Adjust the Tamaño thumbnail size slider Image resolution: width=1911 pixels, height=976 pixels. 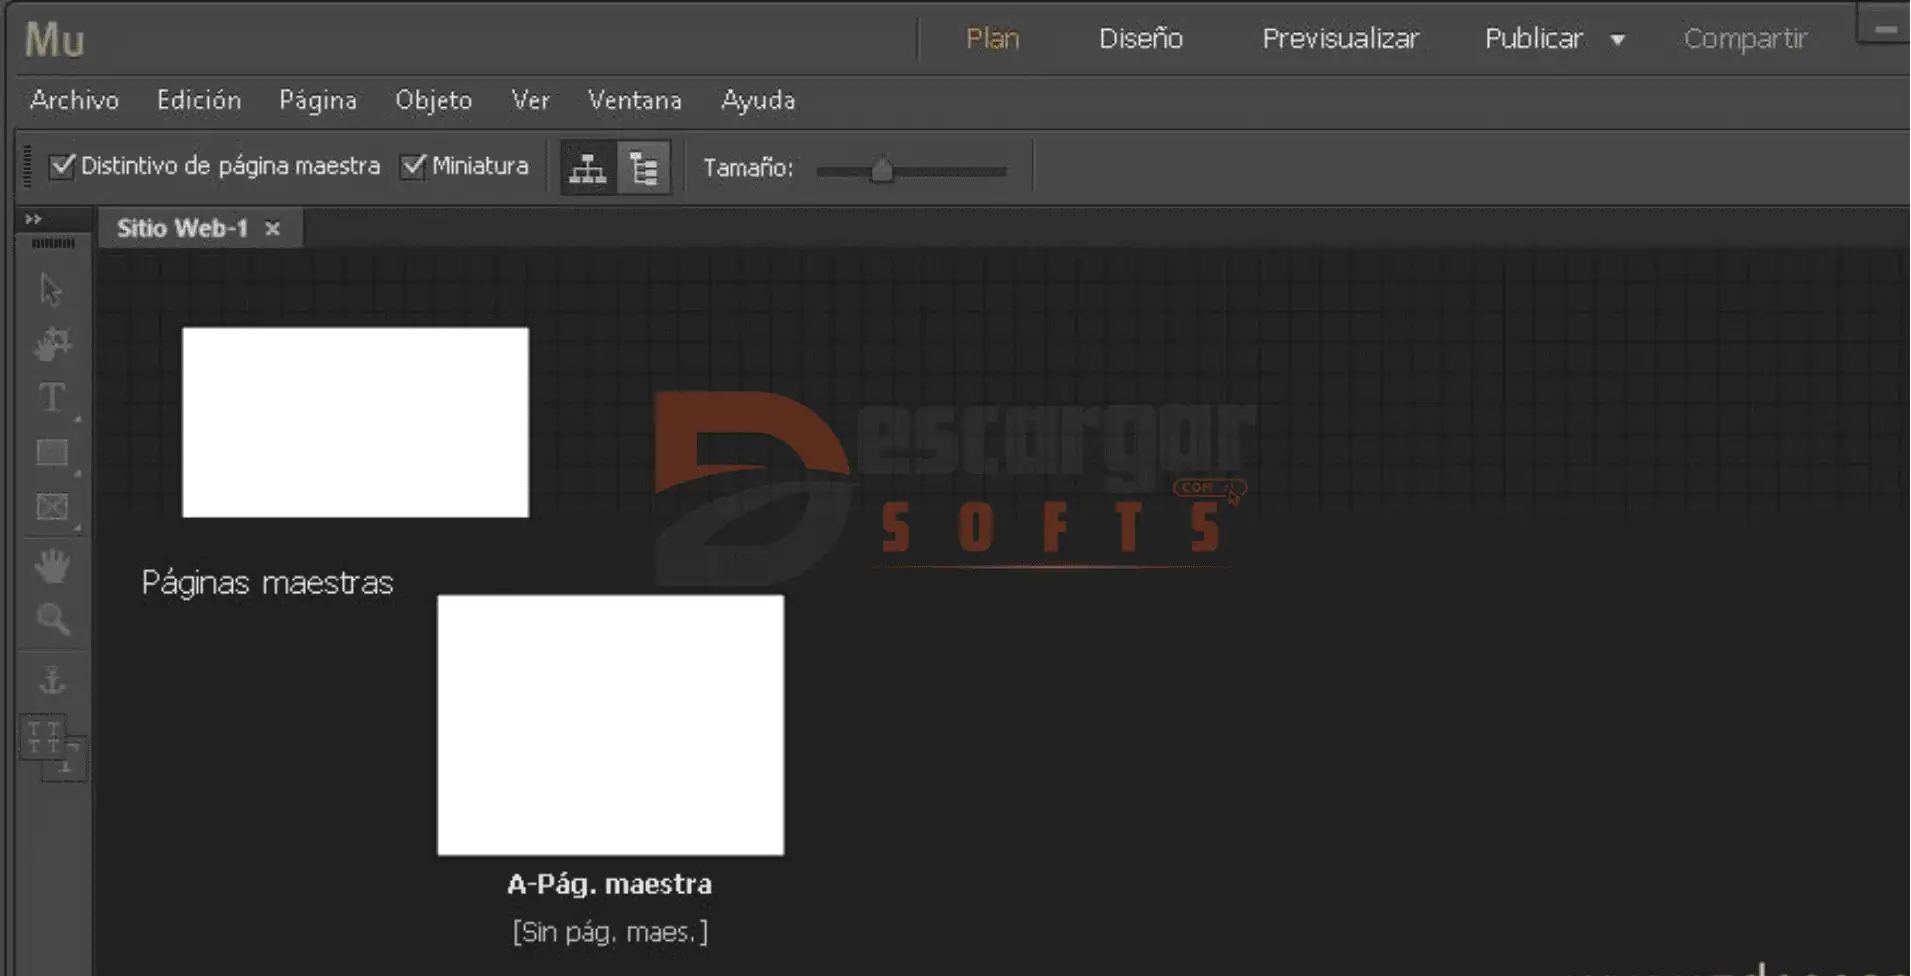tap(881, 170)
